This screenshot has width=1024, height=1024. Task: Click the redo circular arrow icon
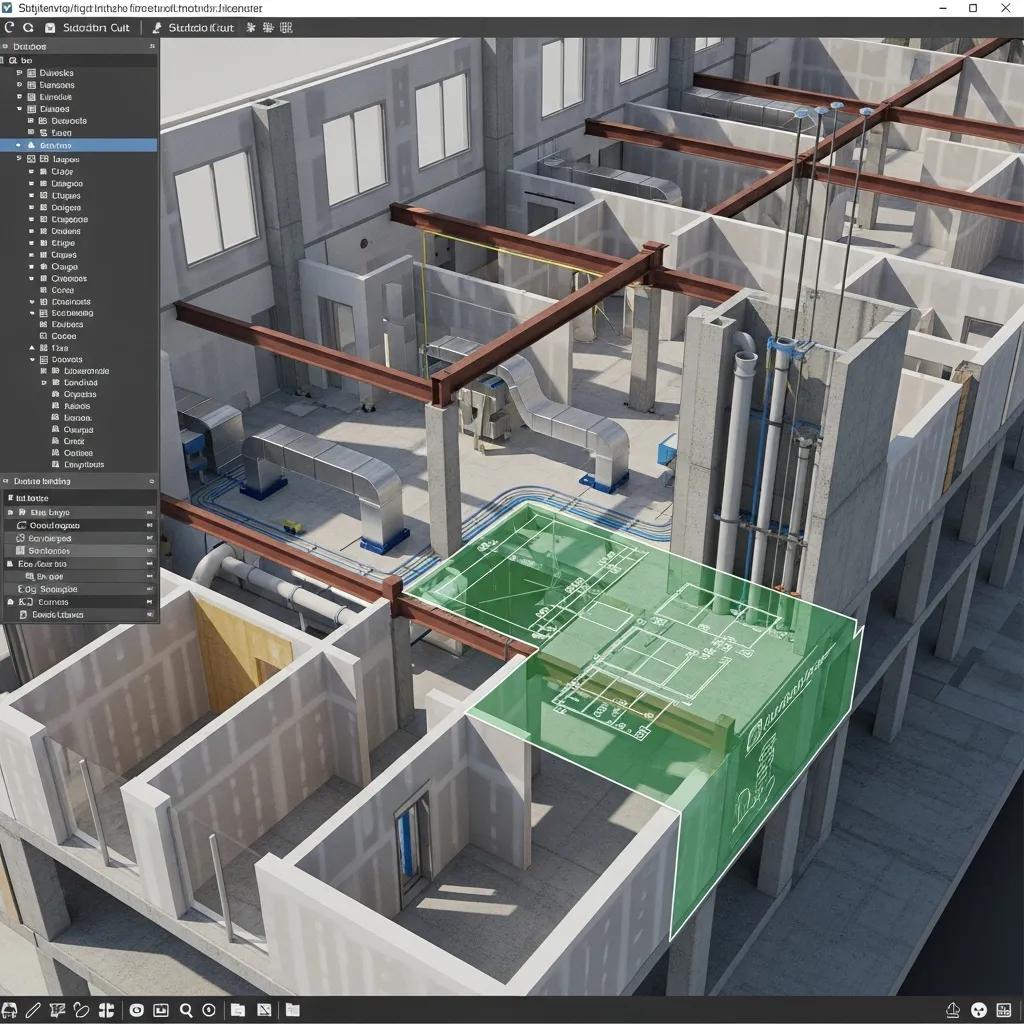click(x=28, y=27)
